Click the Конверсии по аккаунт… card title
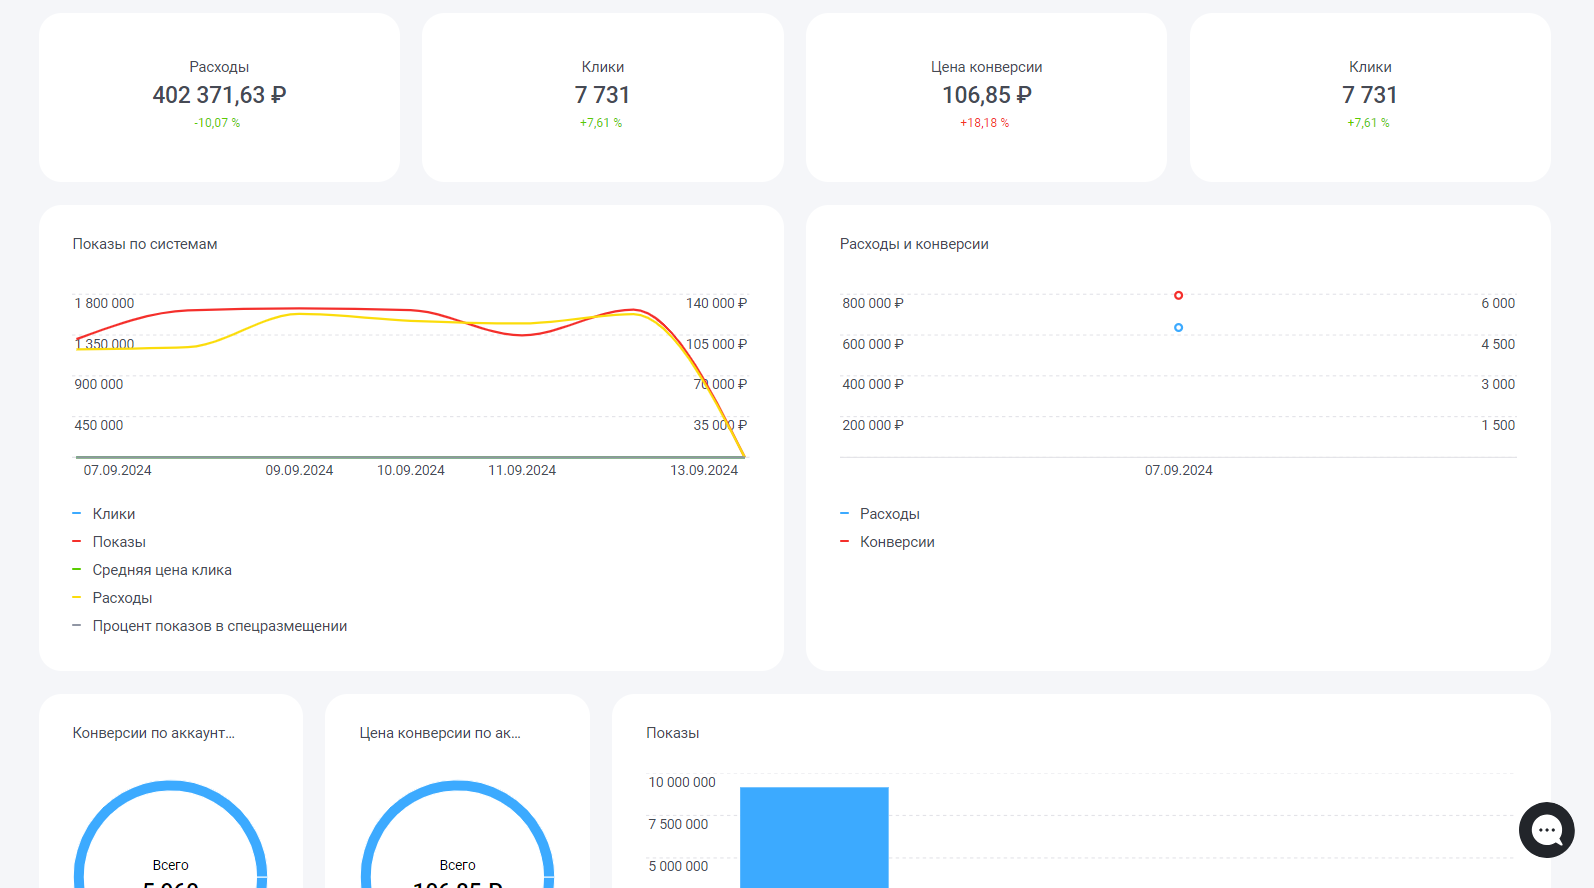 pos(154,733)
